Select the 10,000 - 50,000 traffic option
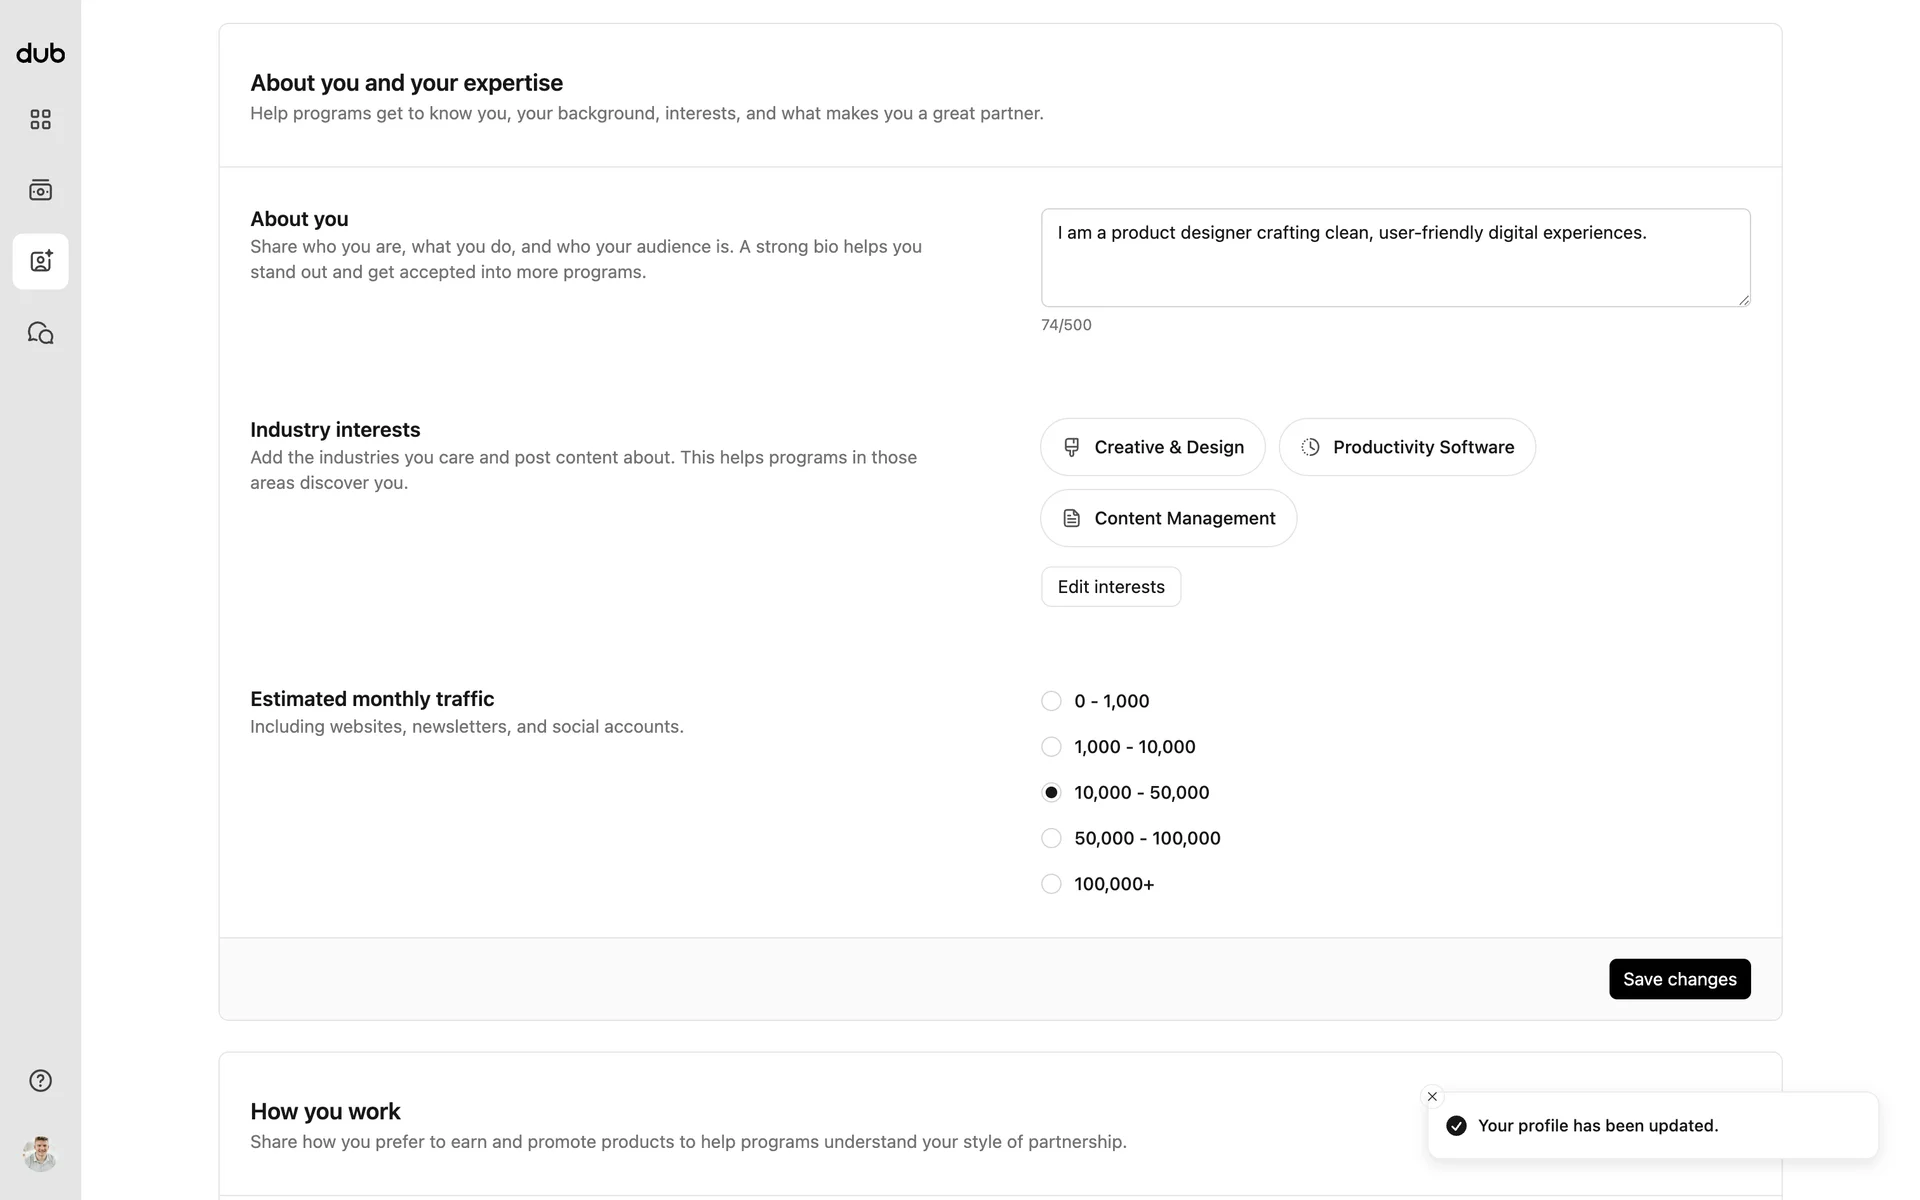Image resolution: width=1920 pixels, height=1200 pixels. point(1051,793)
